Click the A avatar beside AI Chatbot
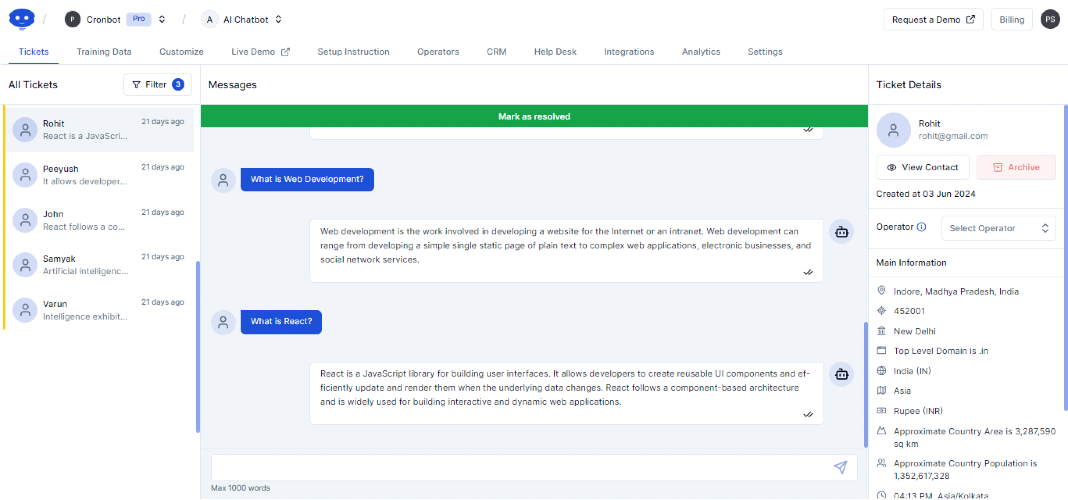This screenshot has height=500, width=1068. coord(209,19)
